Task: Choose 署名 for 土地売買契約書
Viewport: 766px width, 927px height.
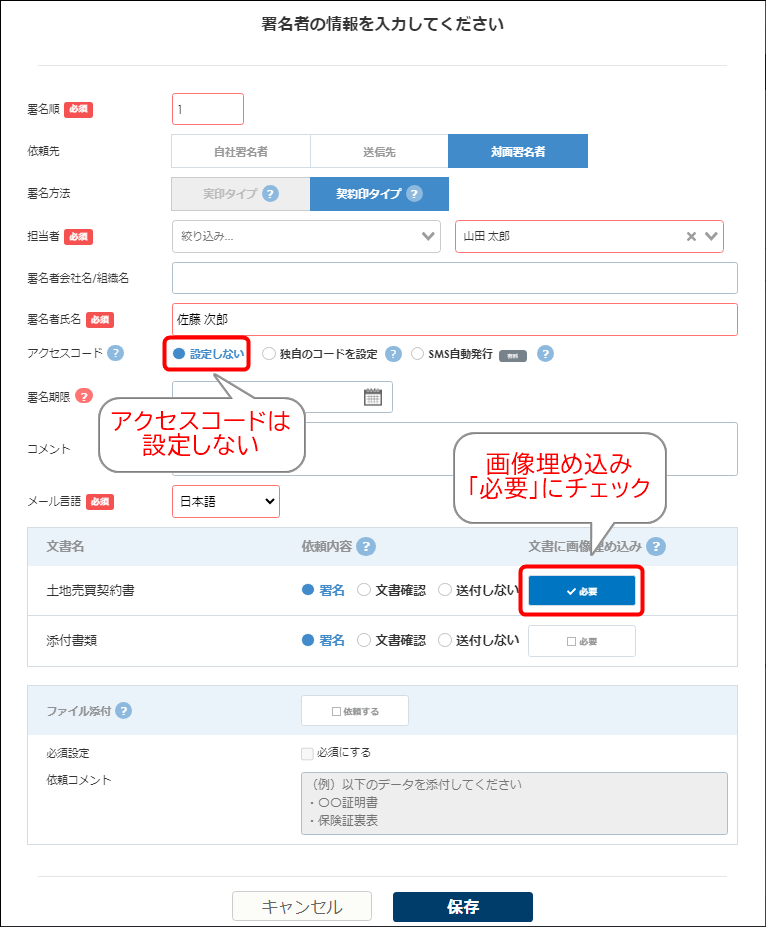Action: [x=323, y=590]
